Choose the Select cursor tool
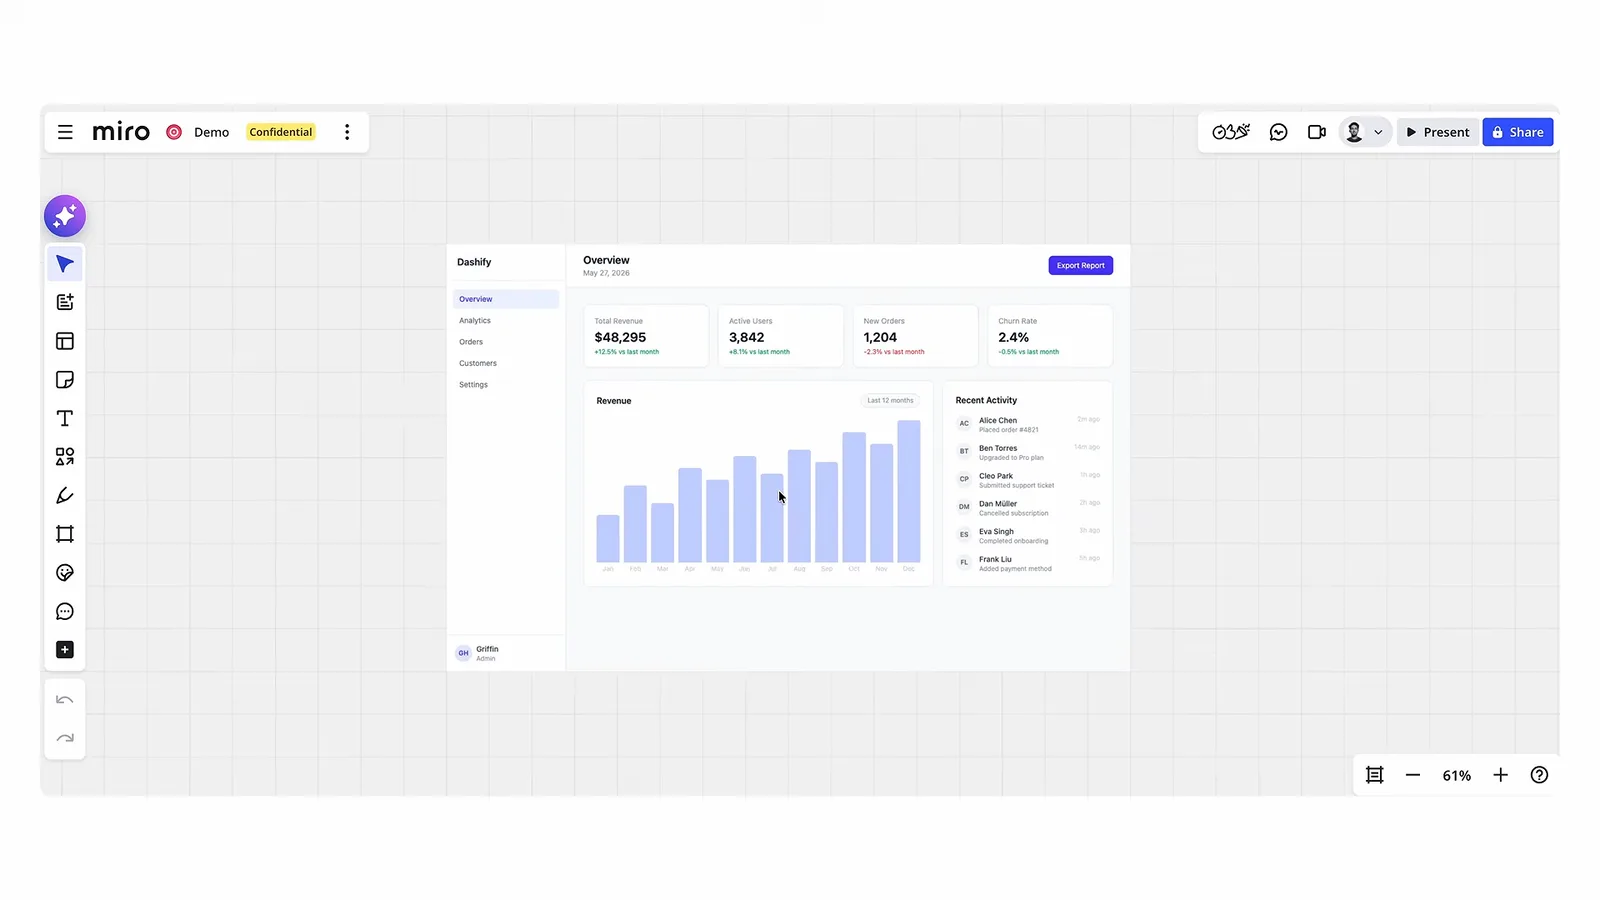Screen dimensions: 1600x900 tap(65, 264)
